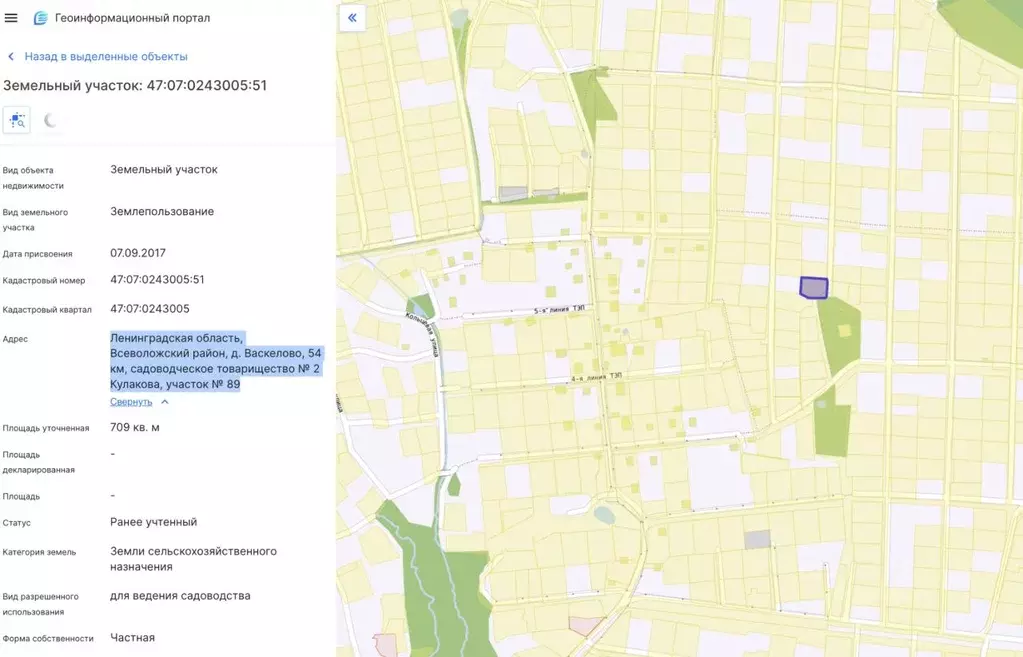Click the Геоинформационный портал logo icon
Image resolution: width=1023 pixels, height=657 pixels.
[40, 18]
